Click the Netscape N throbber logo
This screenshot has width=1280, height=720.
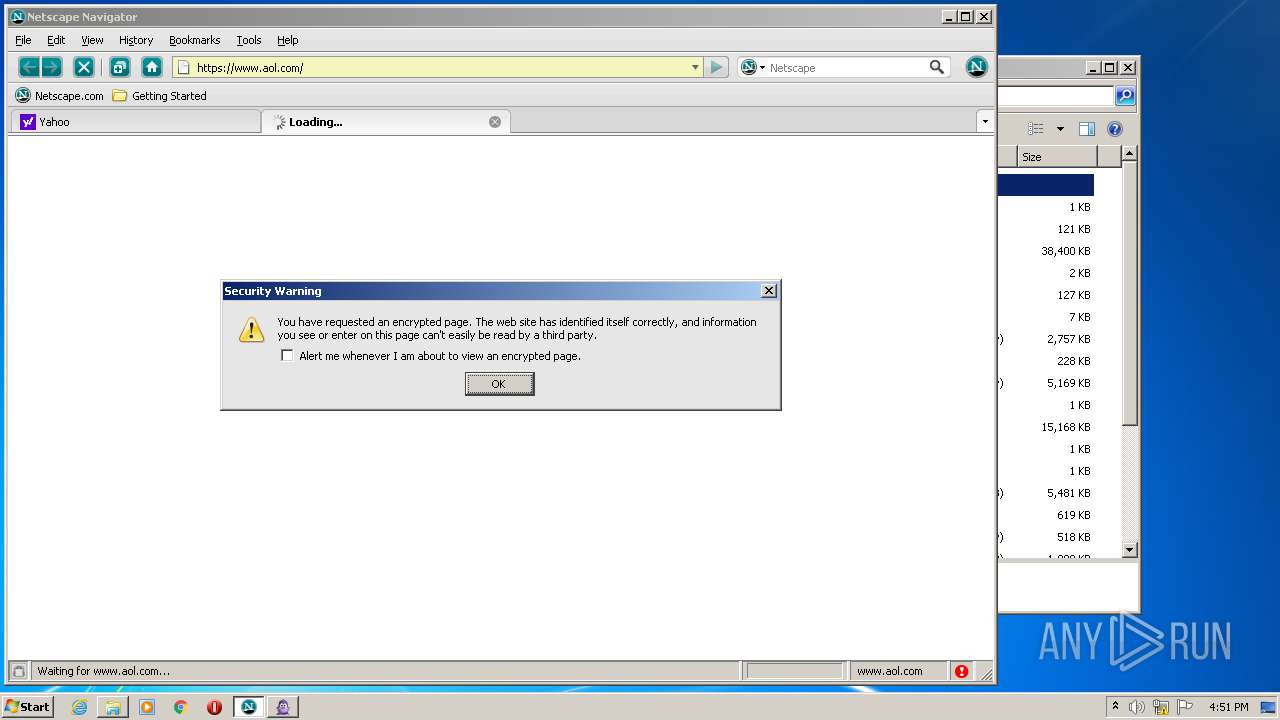coord(977,67)
